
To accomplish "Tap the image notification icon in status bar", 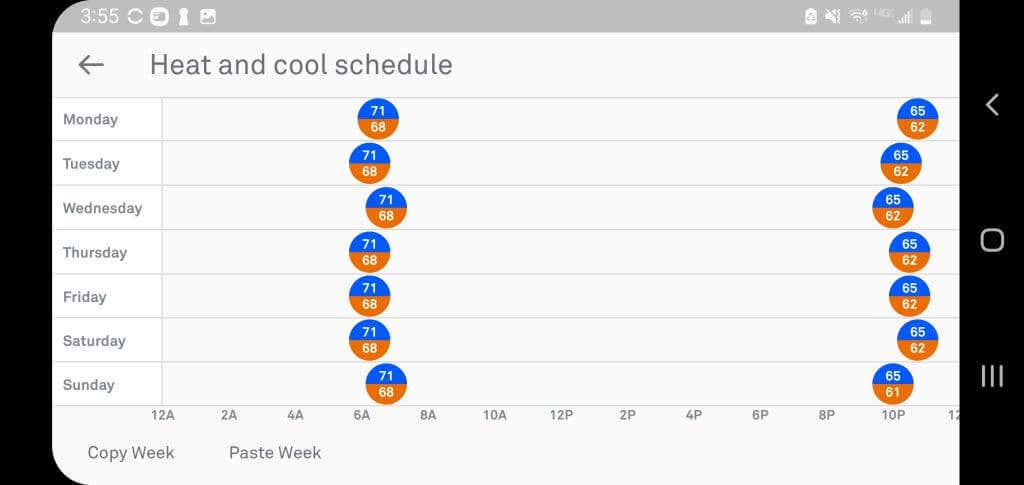I will (x=208, y=17).
